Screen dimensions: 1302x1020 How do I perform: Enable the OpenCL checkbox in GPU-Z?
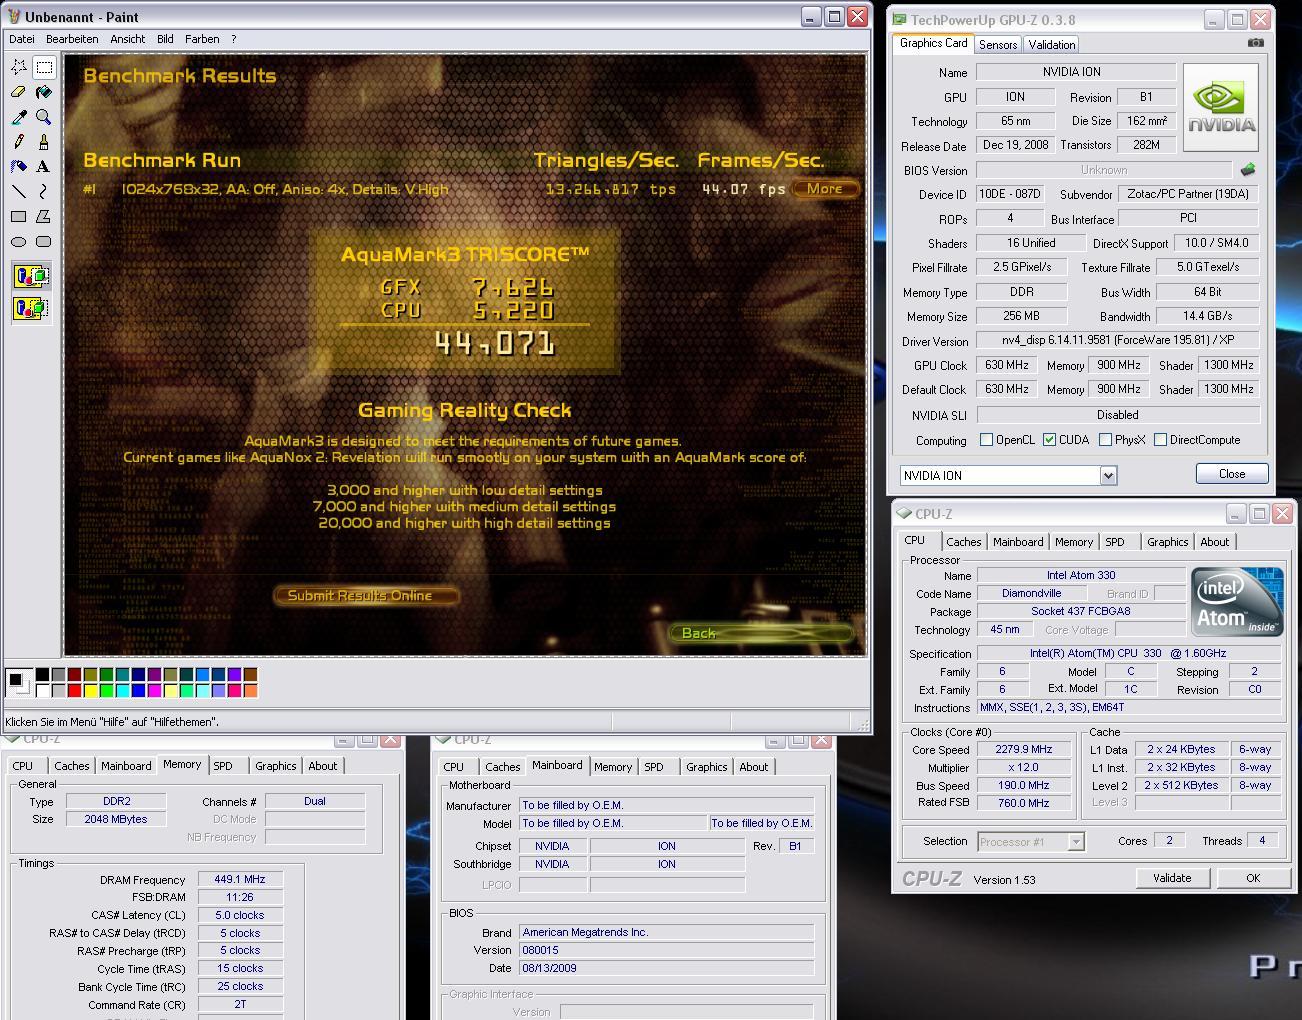(987, 440)
